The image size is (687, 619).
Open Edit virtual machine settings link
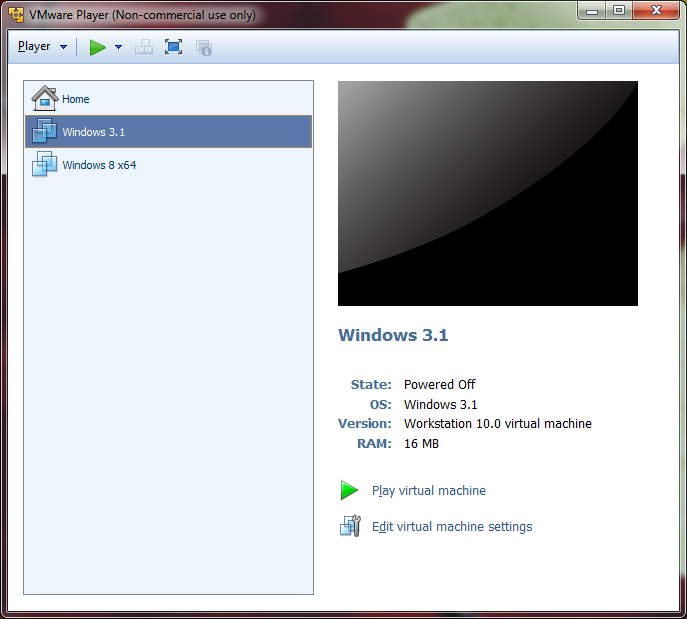coord(452,527)
